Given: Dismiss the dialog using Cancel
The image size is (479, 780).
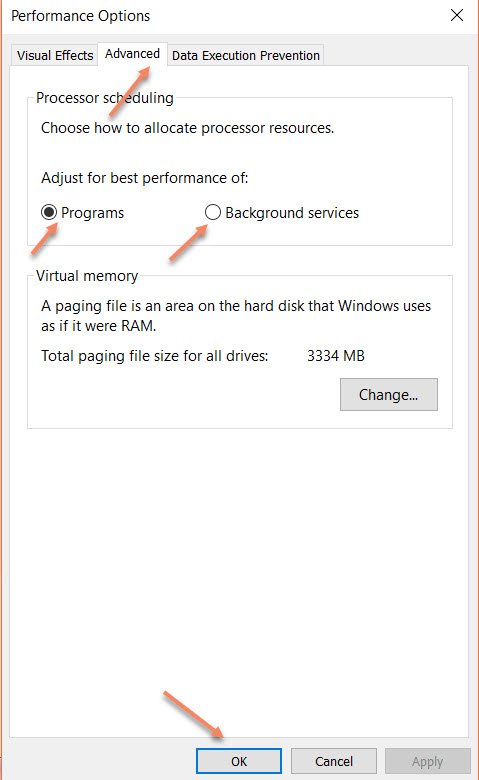Looking at the screenshot, I should click(334, 761).
